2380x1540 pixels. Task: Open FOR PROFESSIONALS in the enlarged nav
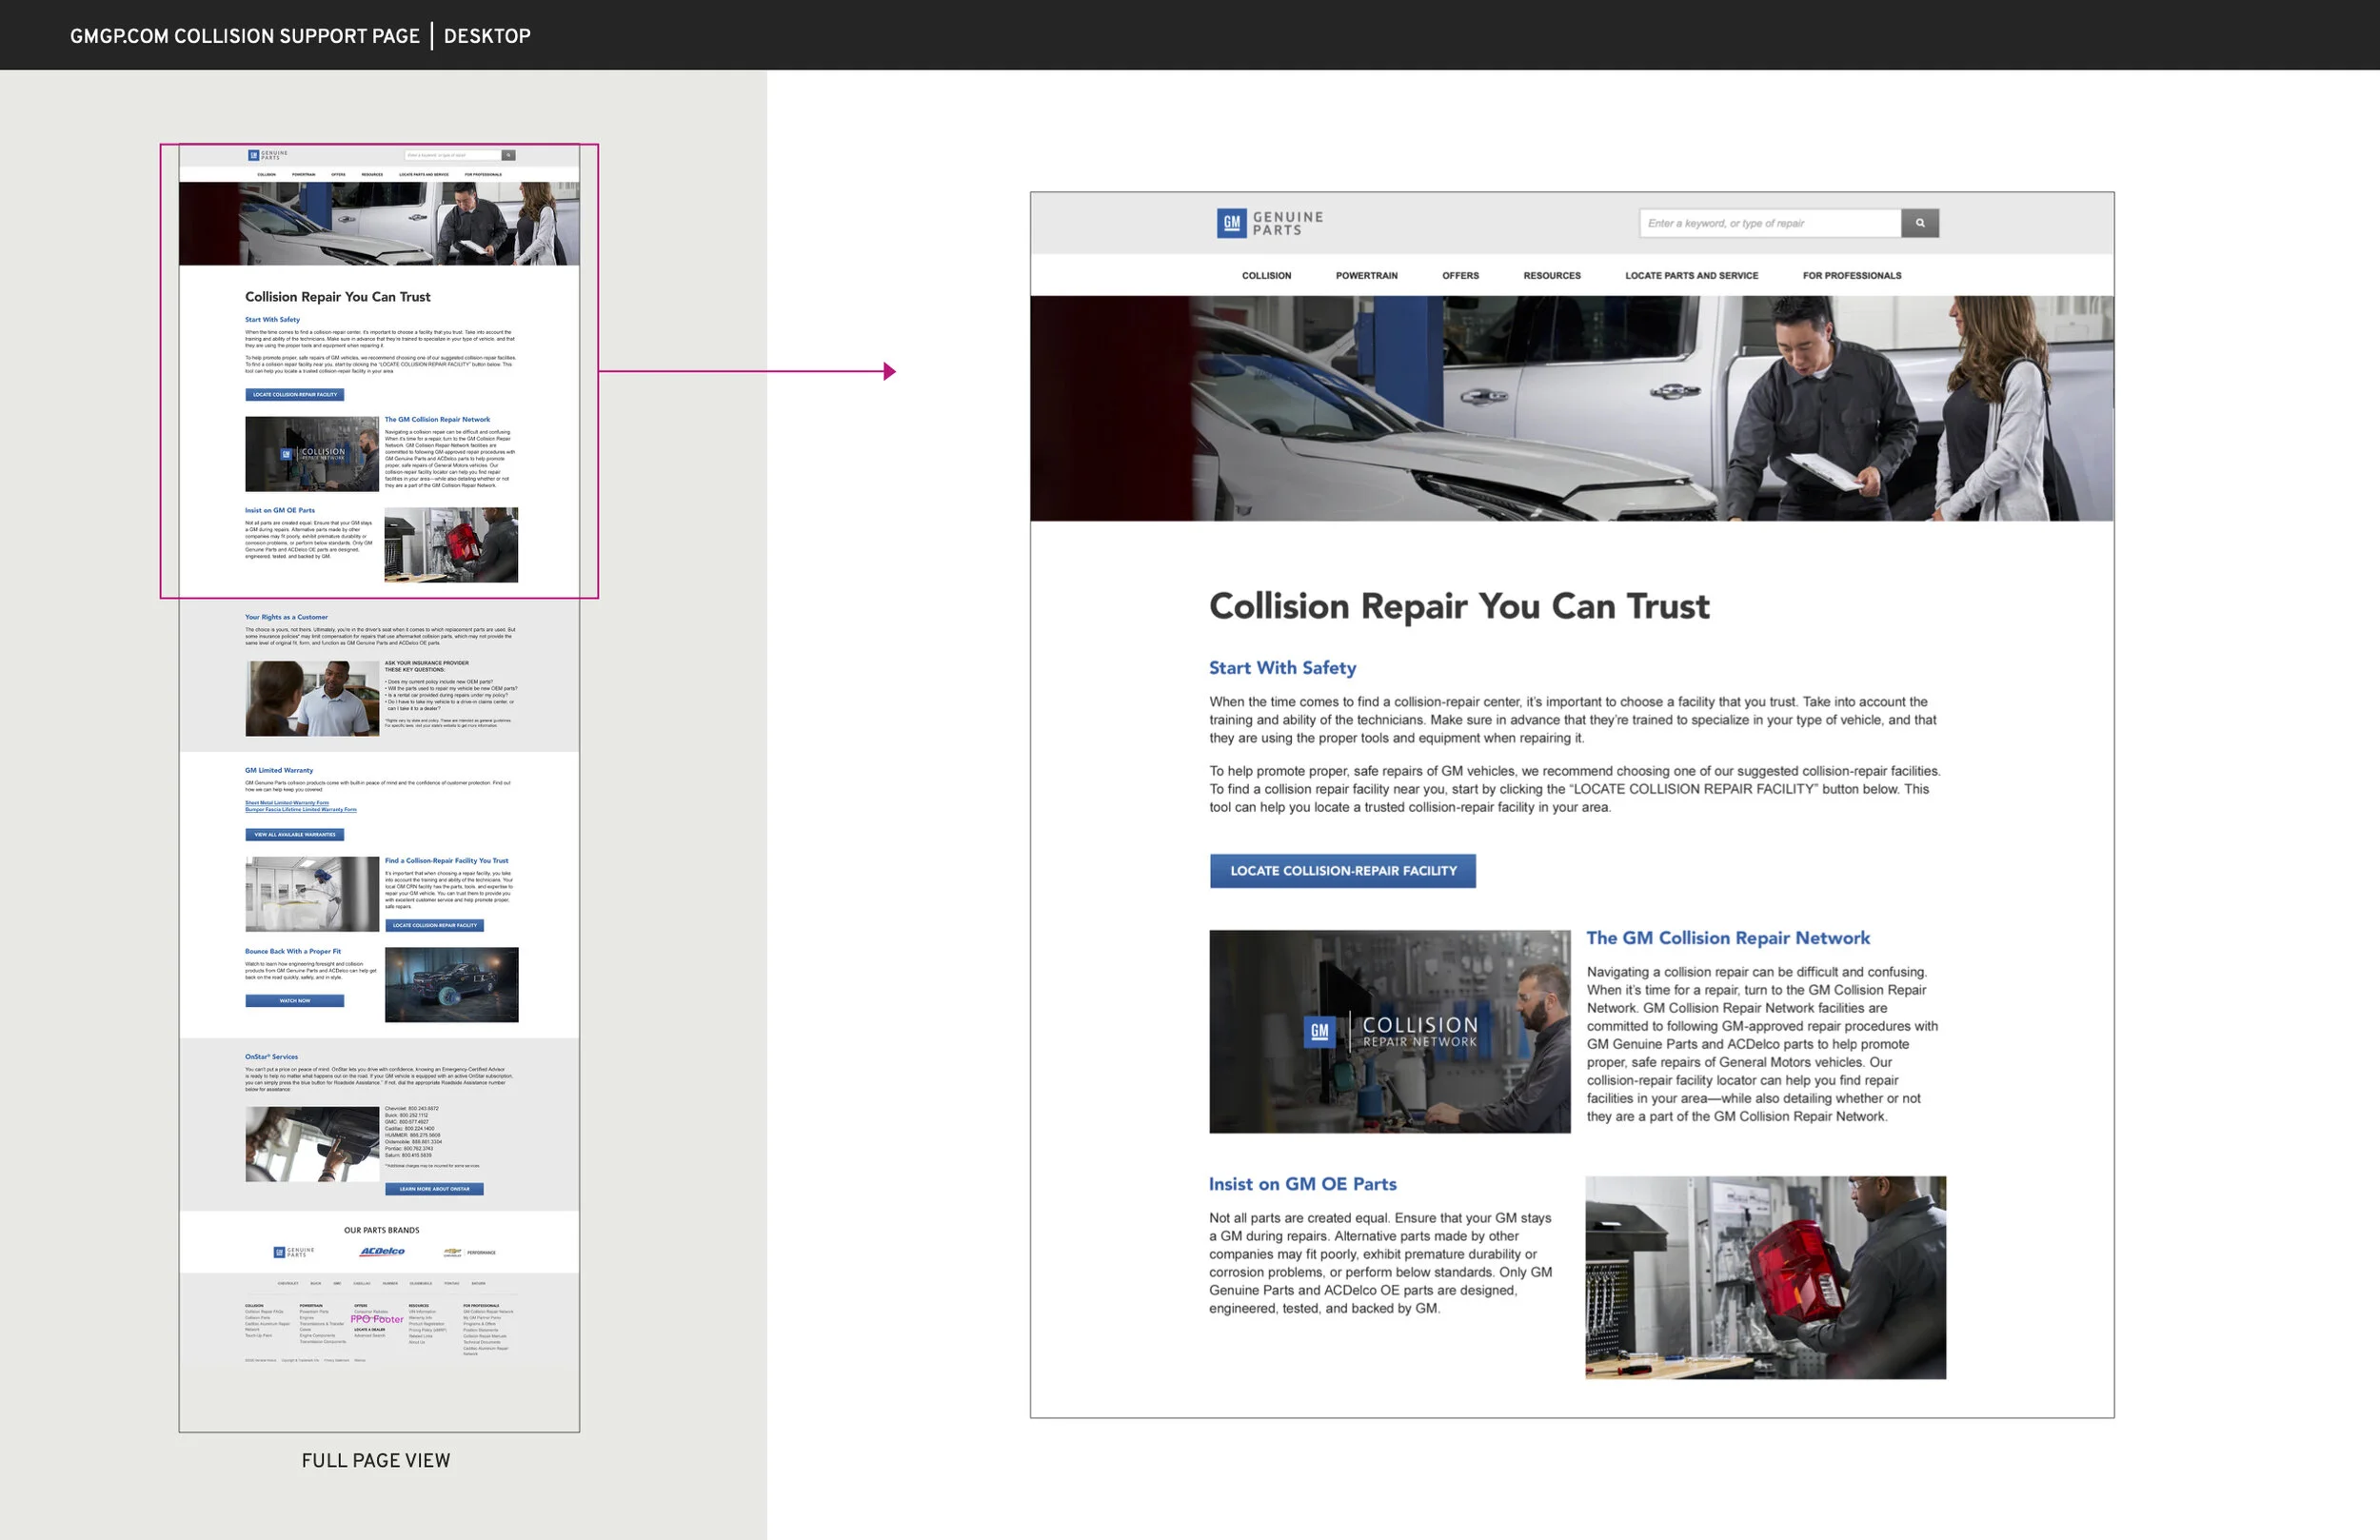[1851, 276]
